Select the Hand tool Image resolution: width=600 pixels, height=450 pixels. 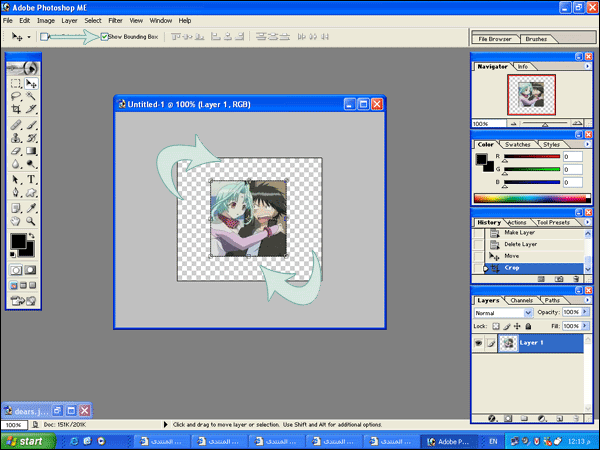(16, 221)
